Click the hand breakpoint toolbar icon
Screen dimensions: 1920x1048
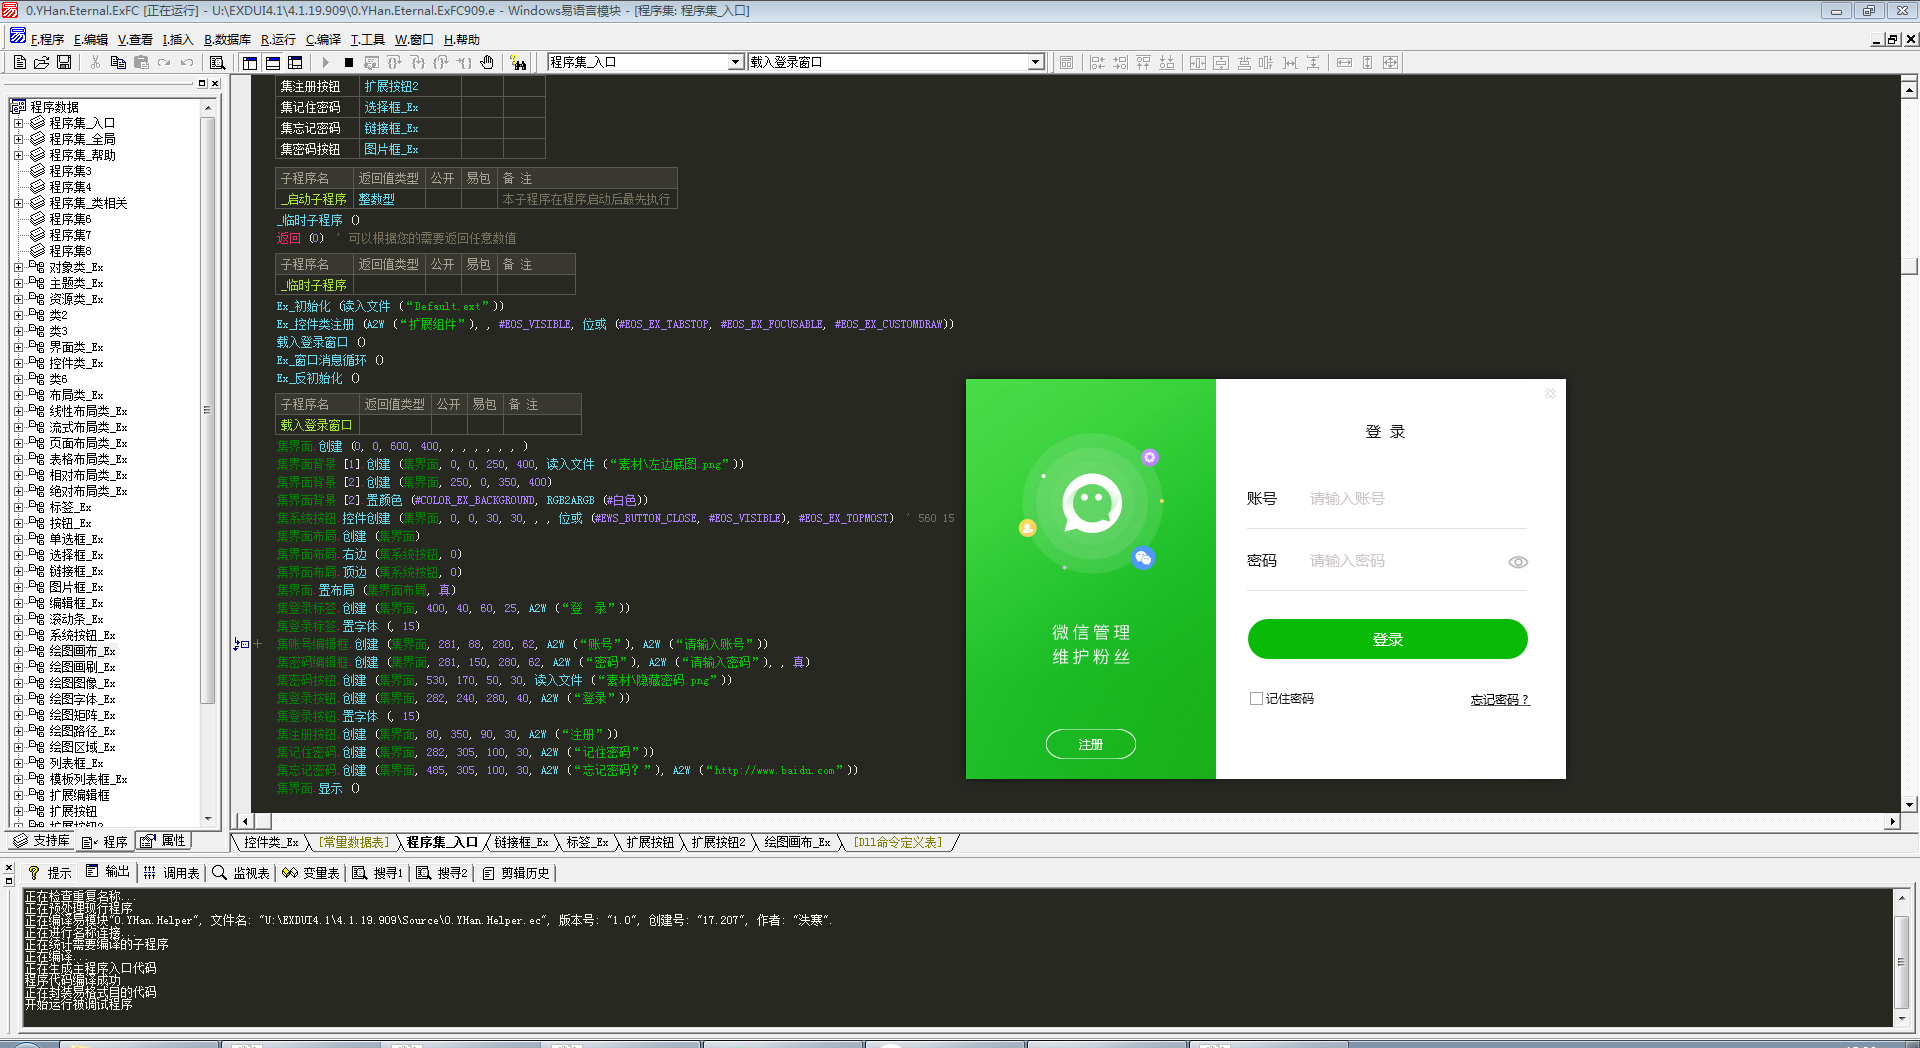487,62
